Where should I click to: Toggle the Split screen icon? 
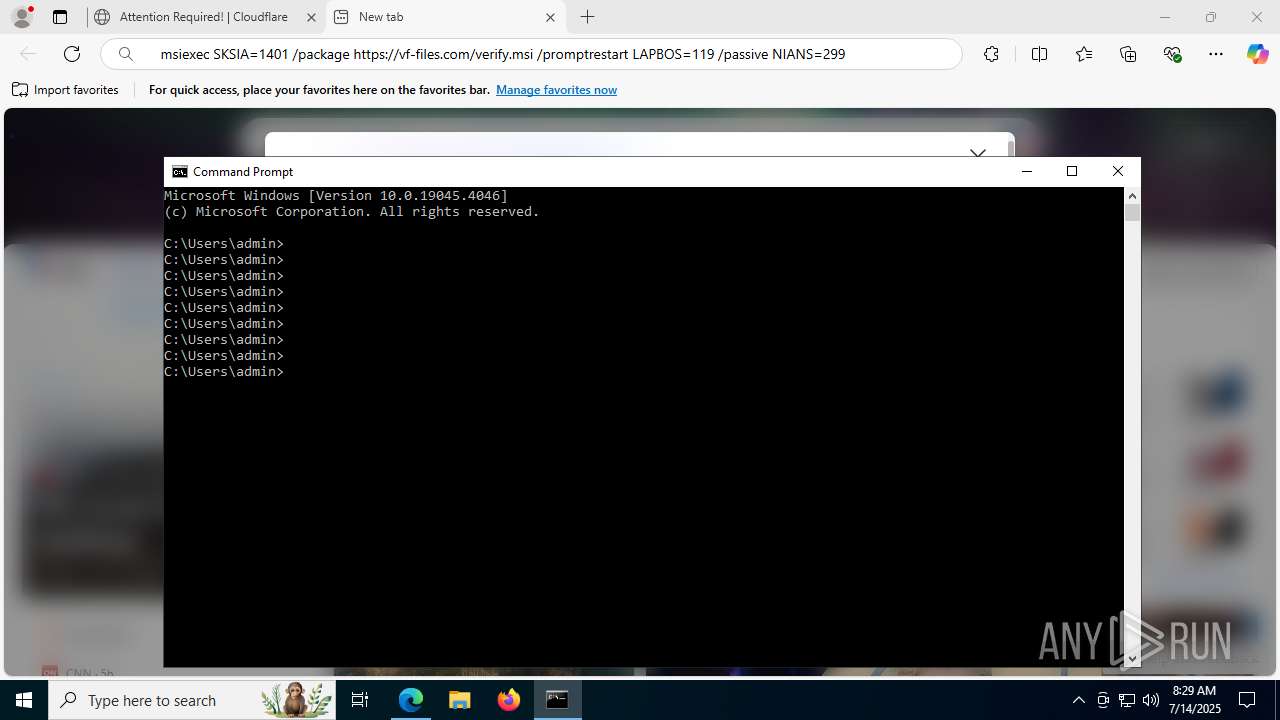tap(1039, 54)
